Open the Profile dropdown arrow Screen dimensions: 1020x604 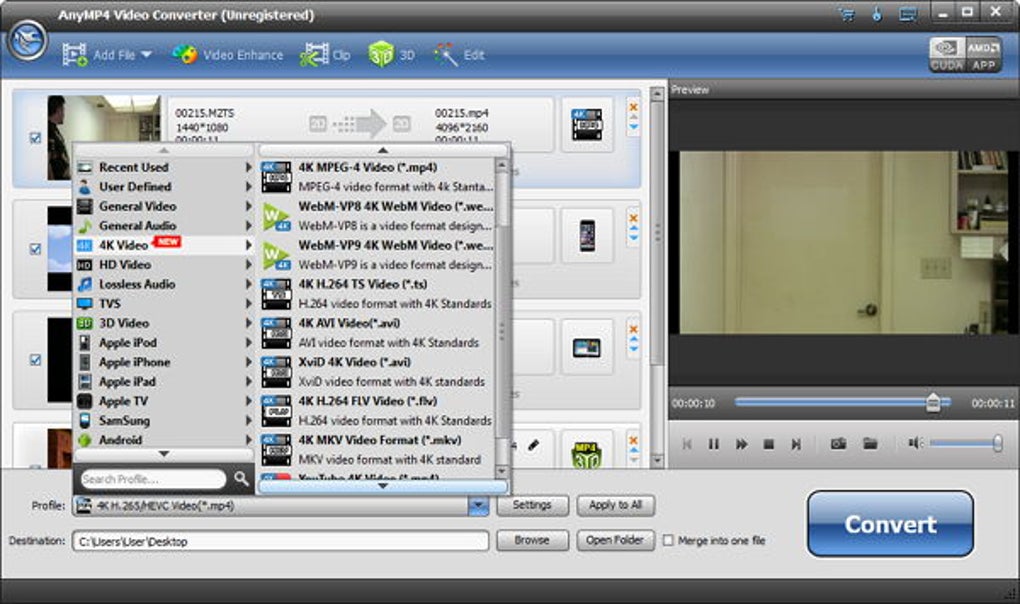tap(478, 506)
